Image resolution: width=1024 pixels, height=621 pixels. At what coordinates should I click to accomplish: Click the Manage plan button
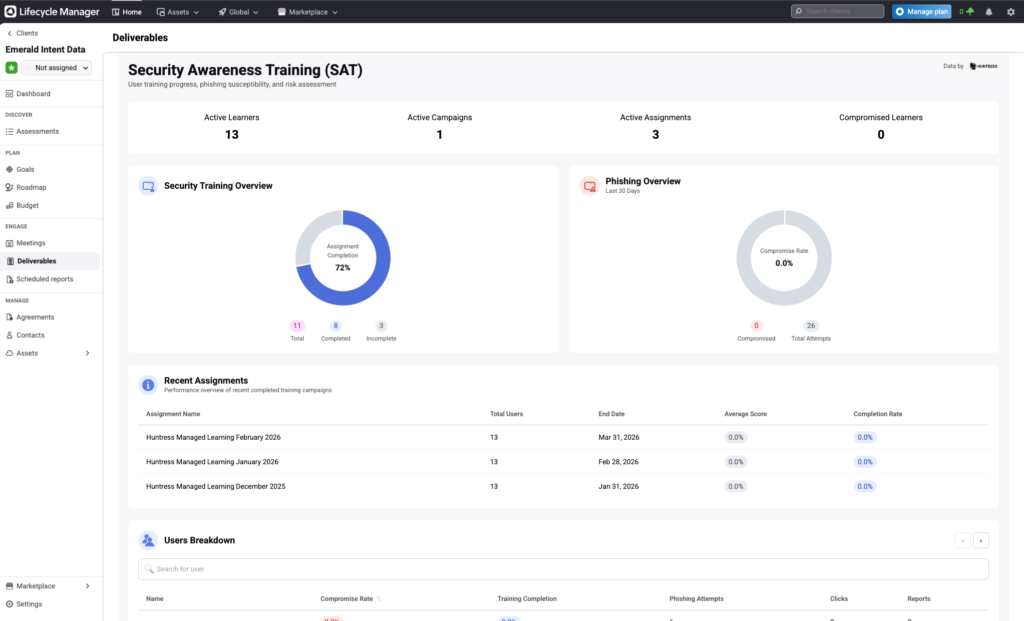[921, 12]
